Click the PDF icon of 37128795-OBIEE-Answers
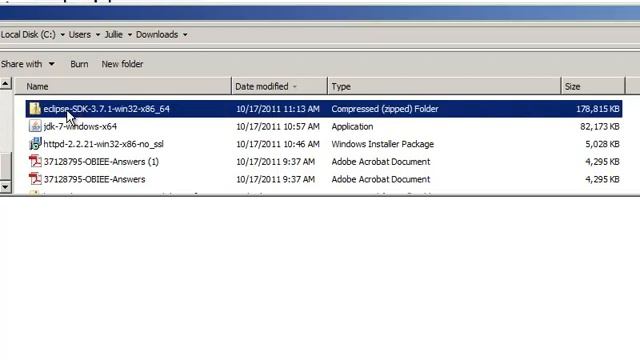 pos(35,179)
